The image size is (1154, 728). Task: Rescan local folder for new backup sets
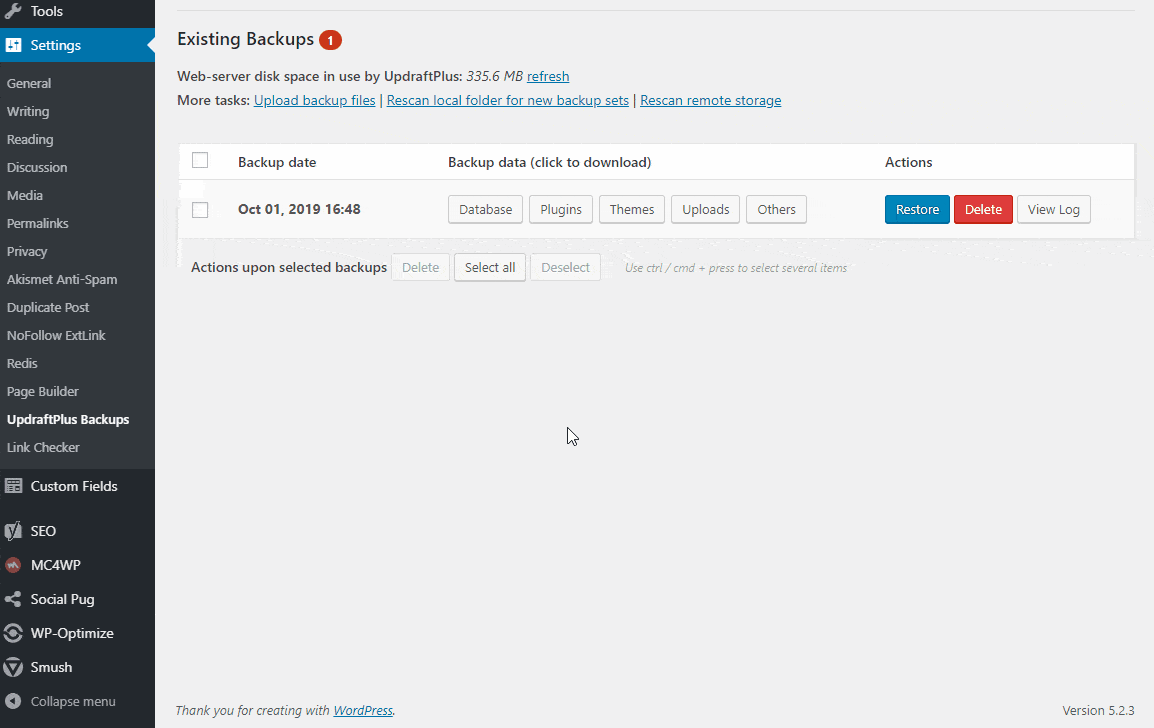pos(508,100)
